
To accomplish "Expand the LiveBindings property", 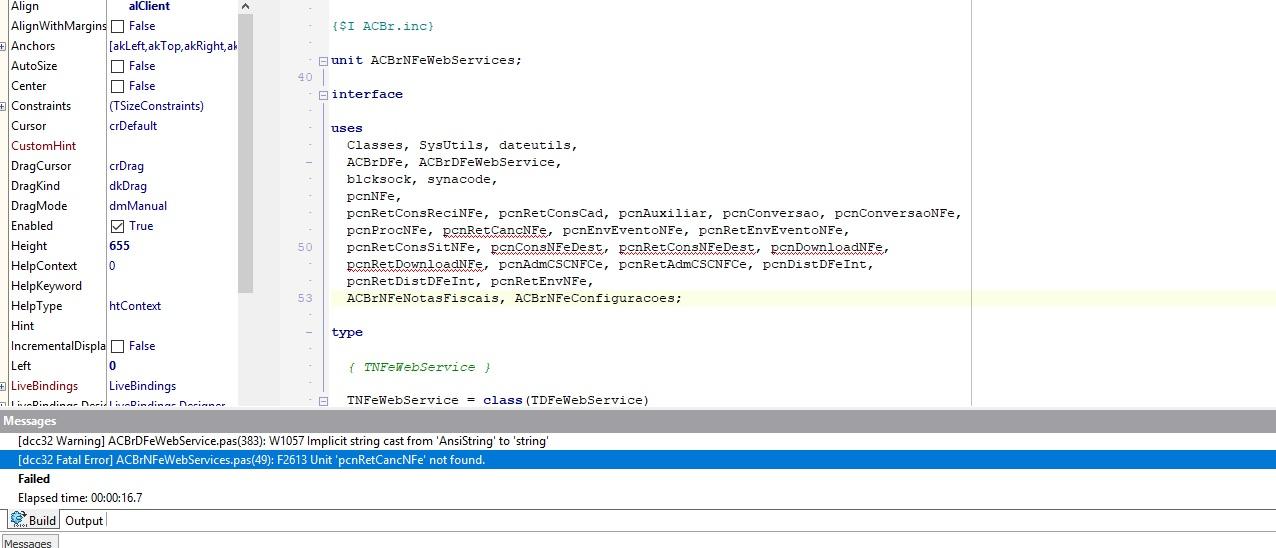I will 4,386.
